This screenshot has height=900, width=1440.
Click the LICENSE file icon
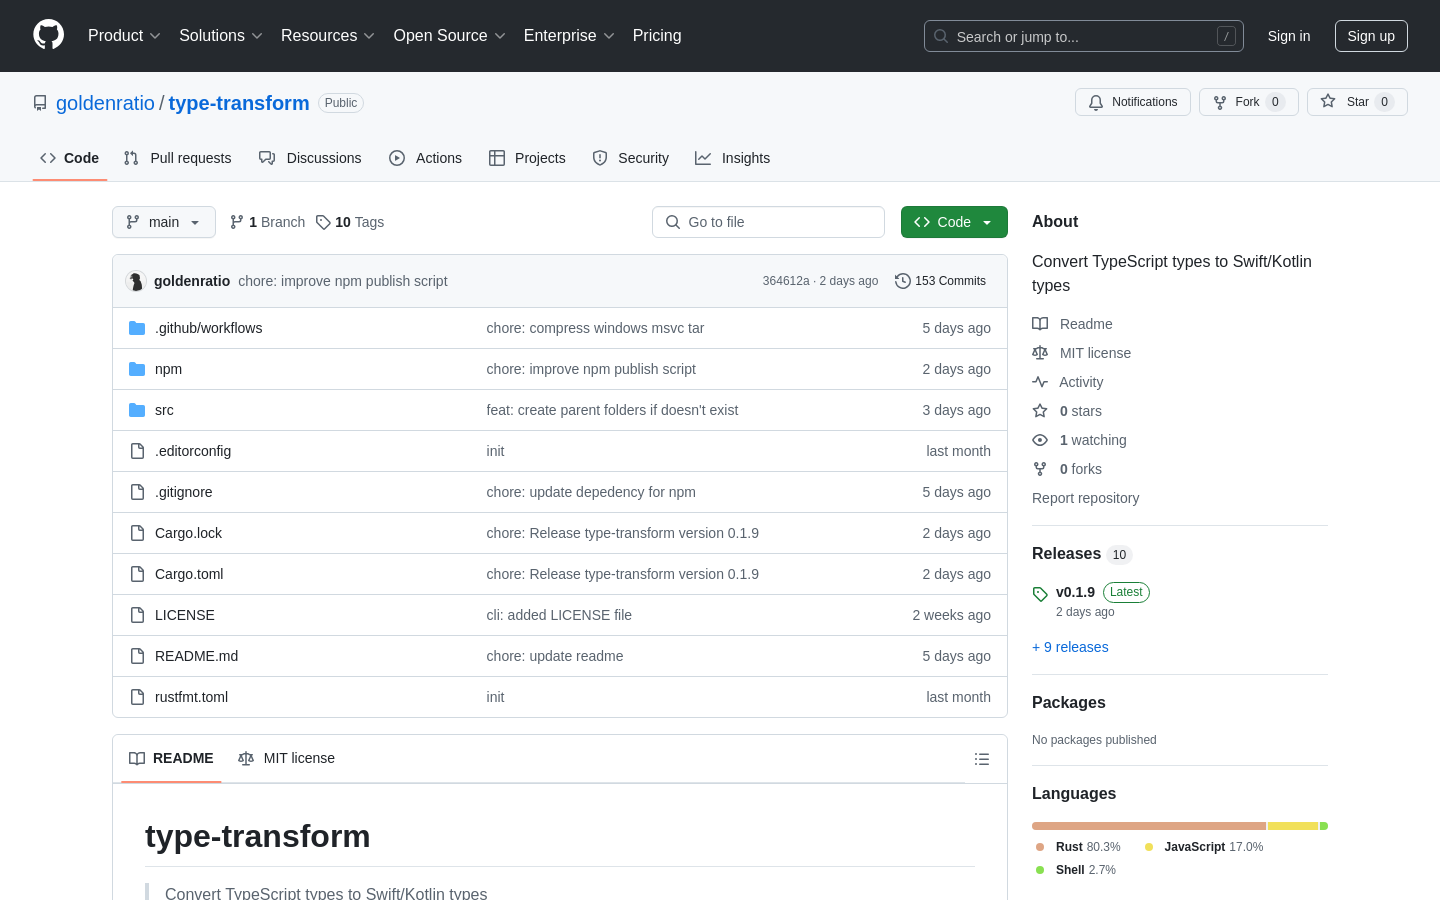tap(137, 615)
